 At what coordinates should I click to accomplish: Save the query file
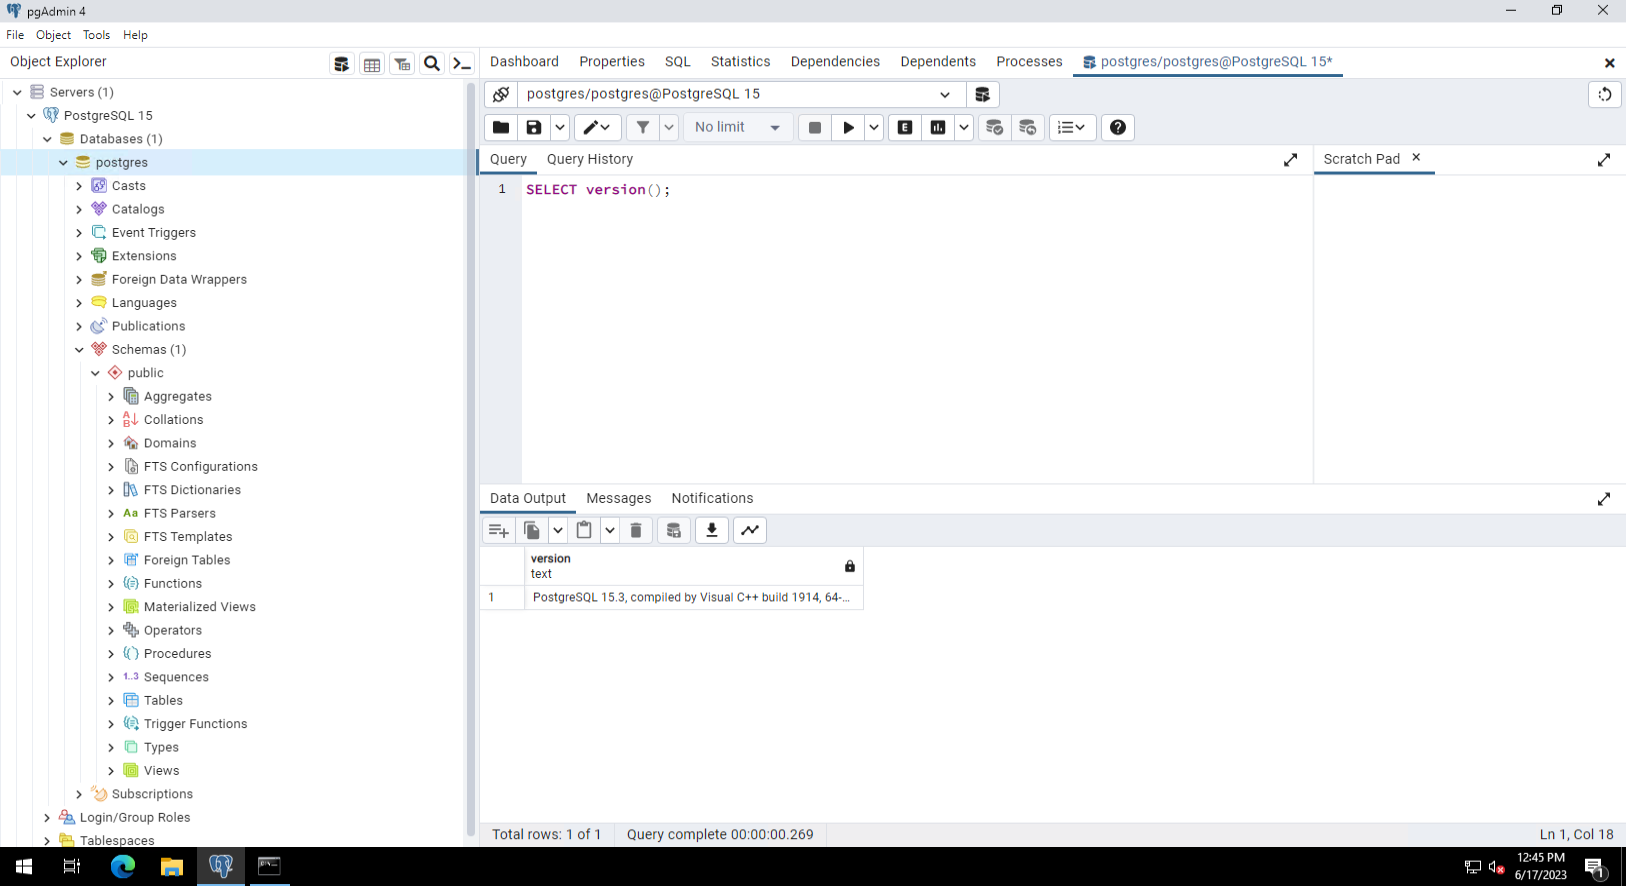pos(534,128)
